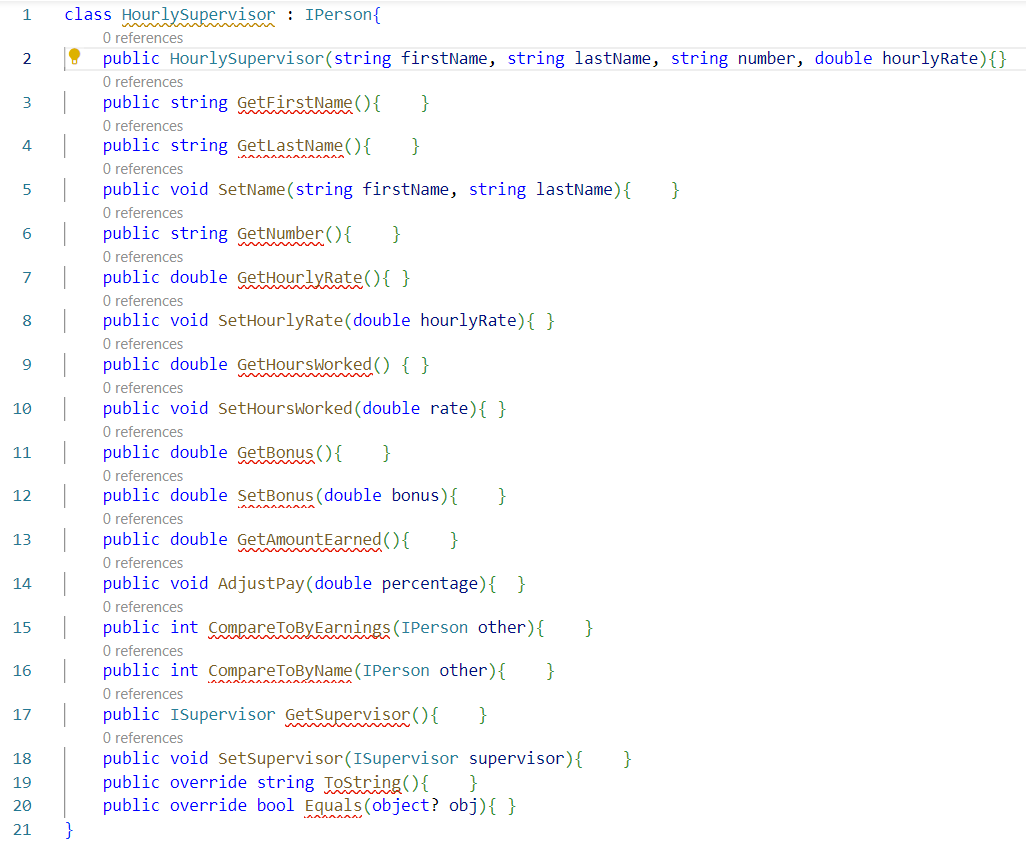Screen dimensions: 1026x850
Task: Open the references lens above SetSupervisor
Action: click(x=143, y=737)
